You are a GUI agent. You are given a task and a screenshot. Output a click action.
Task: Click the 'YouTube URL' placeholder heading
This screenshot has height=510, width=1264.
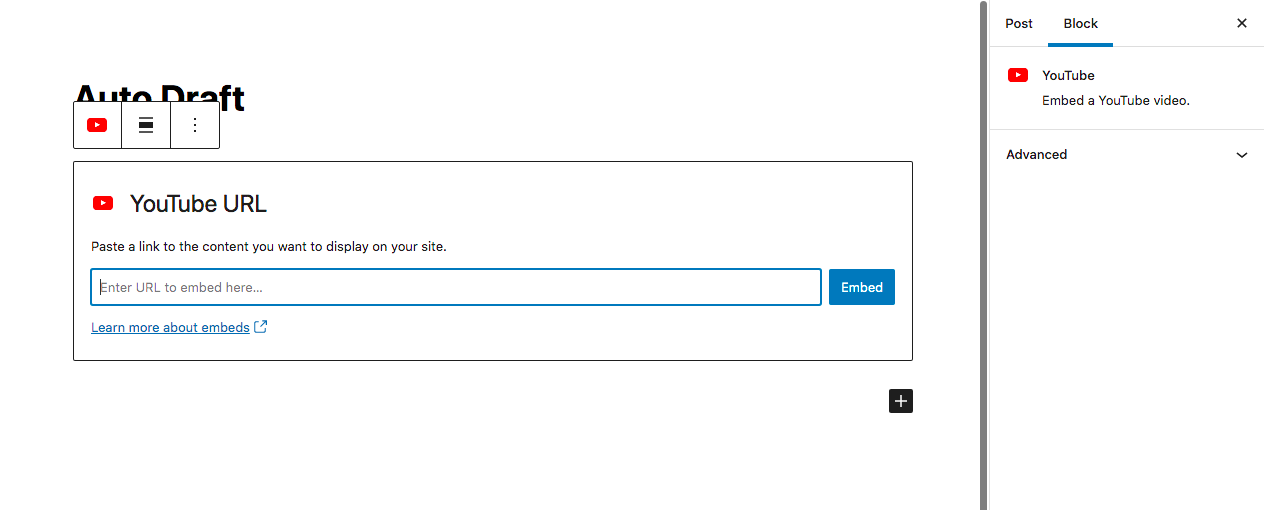point(198,204)
